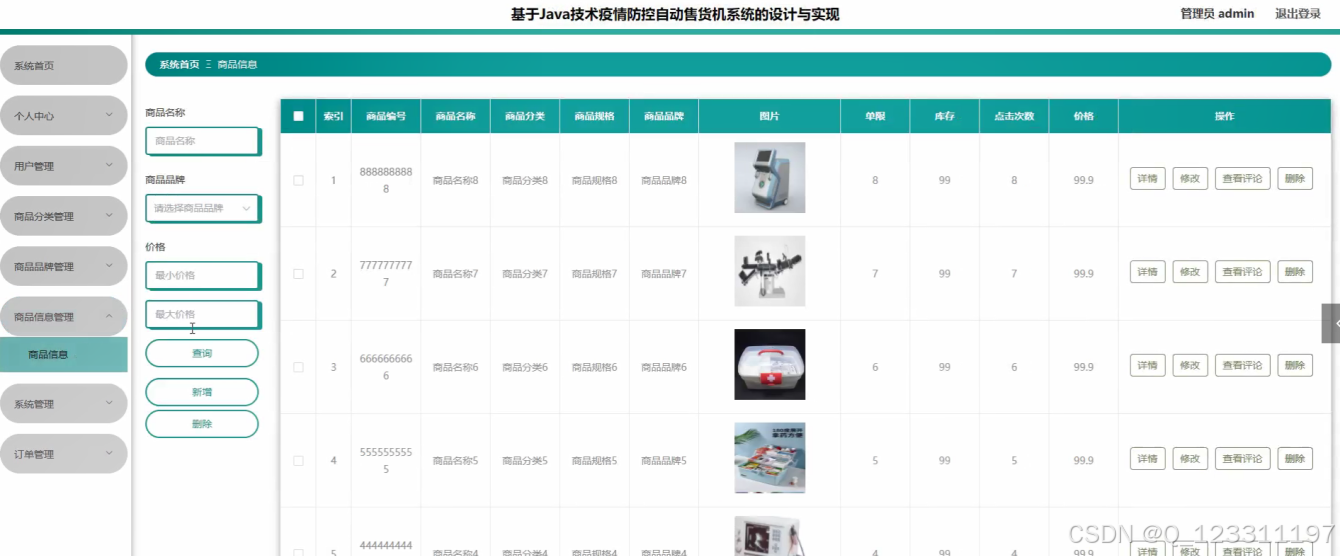This screenshot has width=1340, height=556.
Task: Click 删除 in the 商品名称6 row
Action: click(1295, 366)
